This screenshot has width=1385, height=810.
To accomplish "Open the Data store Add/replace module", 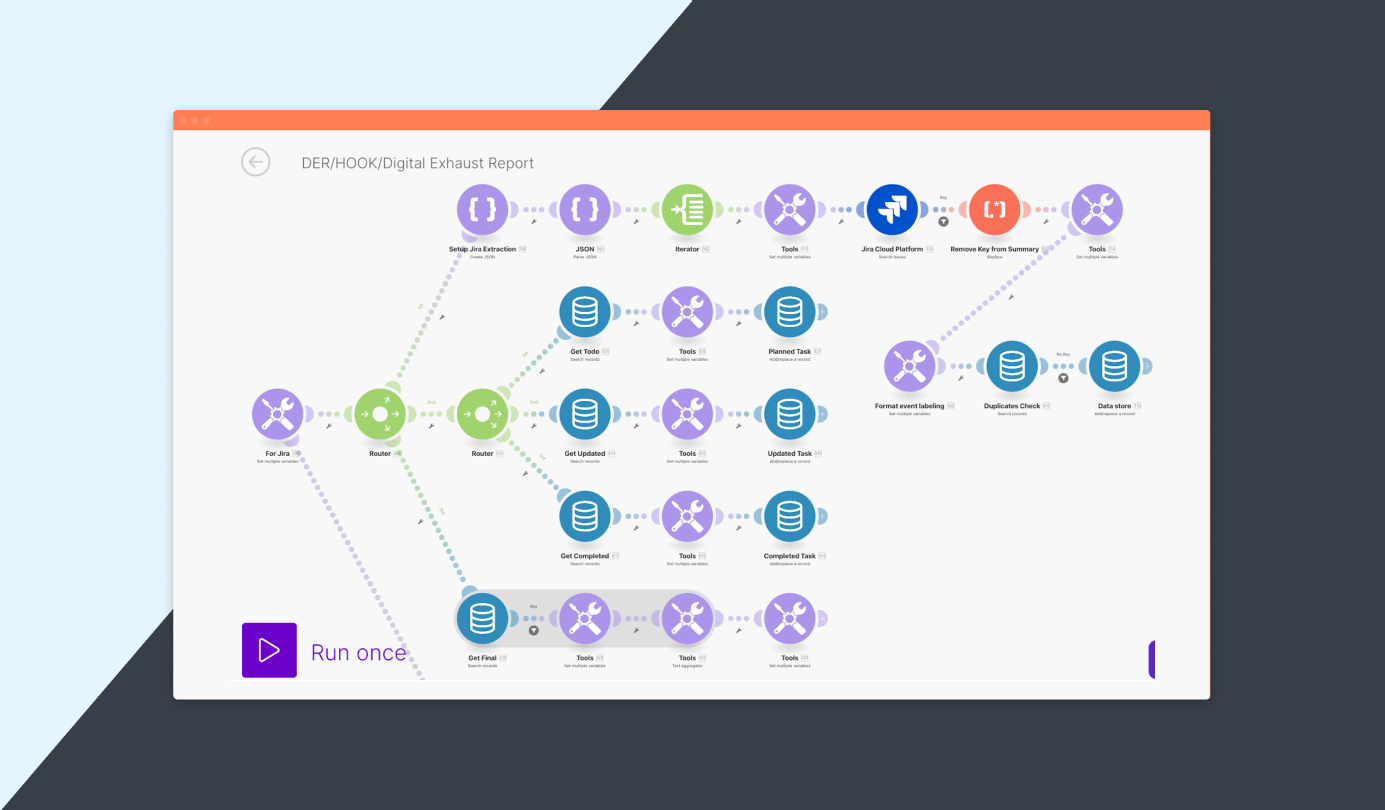I will [1115, 366].
